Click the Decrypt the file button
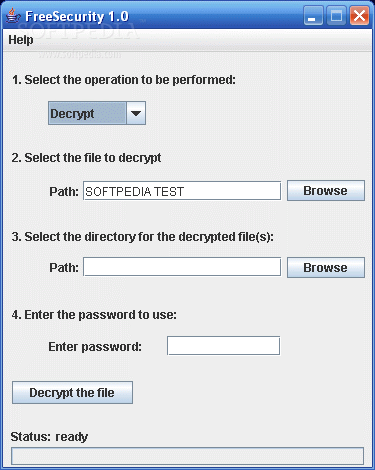The height and width of the screenshot is (470, 375). coord(72,393)
